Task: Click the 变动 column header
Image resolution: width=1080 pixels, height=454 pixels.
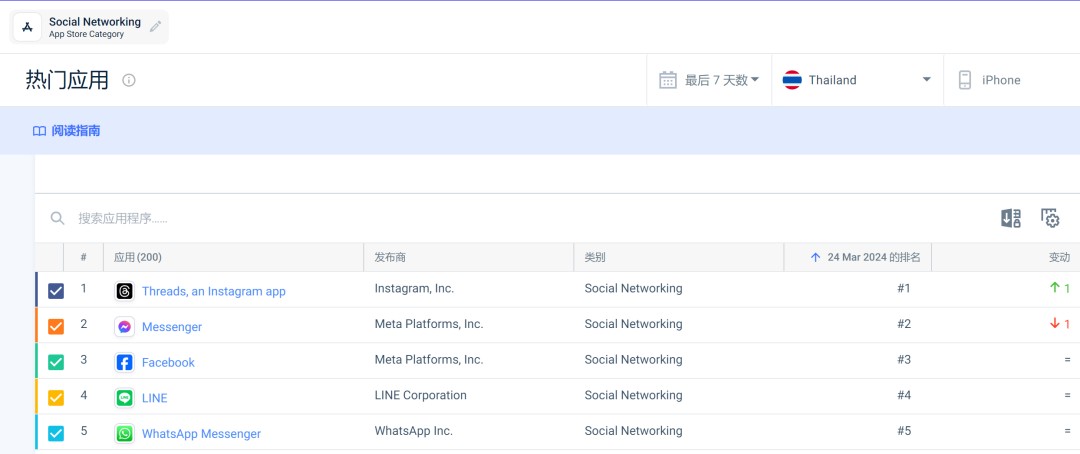Action: 1058,257
